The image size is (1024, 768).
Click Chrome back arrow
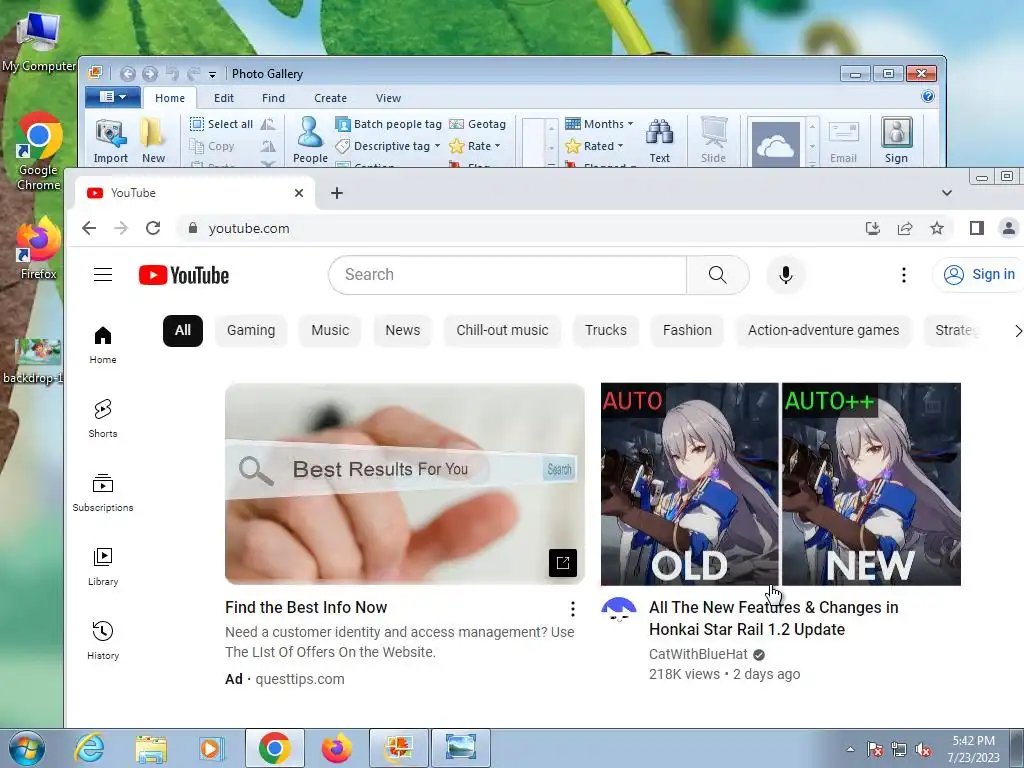click(x=89, y=228)
